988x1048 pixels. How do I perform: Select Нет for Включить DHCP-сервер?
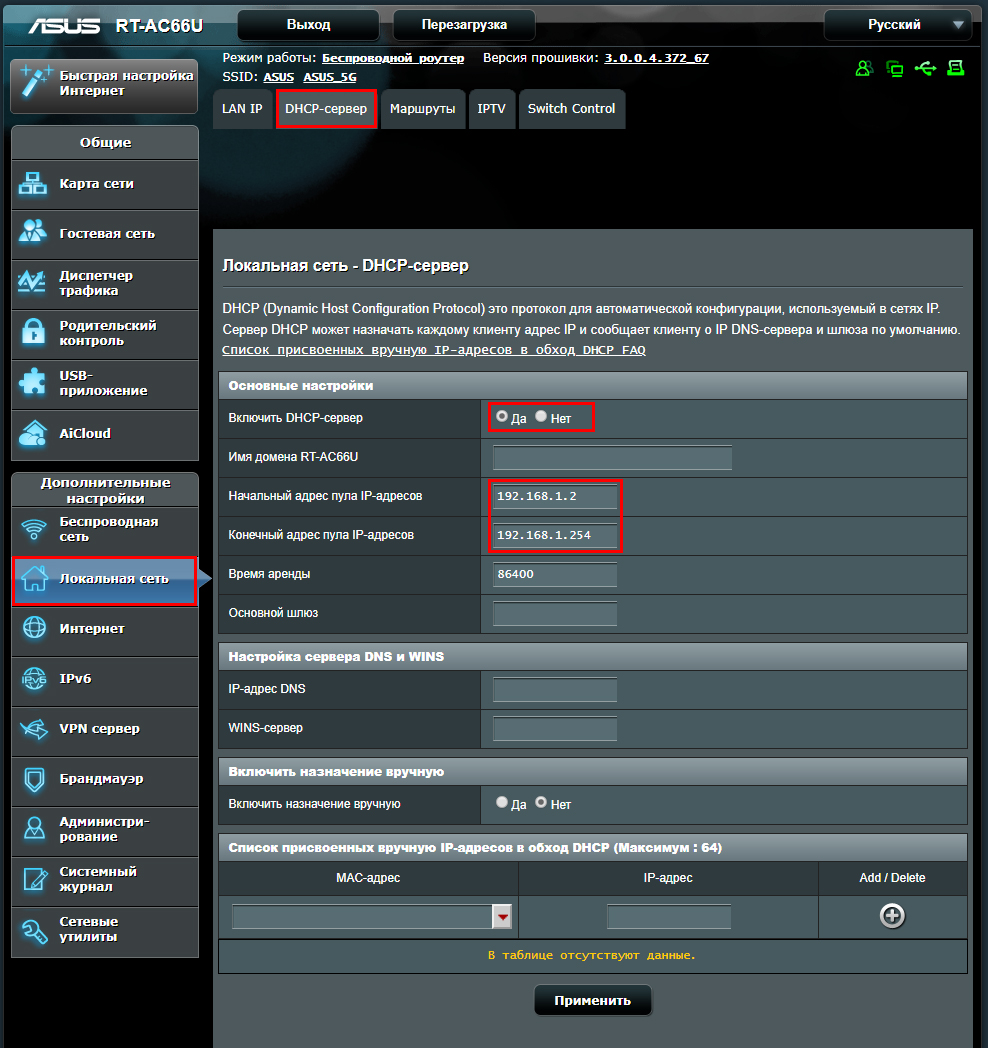tap(541, 416)
